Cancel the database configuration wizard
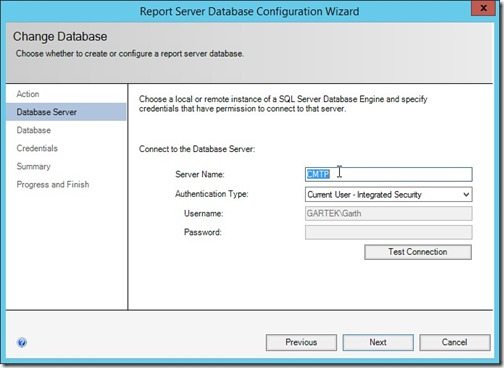The height and width of the screenshot is (368, 504). coord(455,342)
